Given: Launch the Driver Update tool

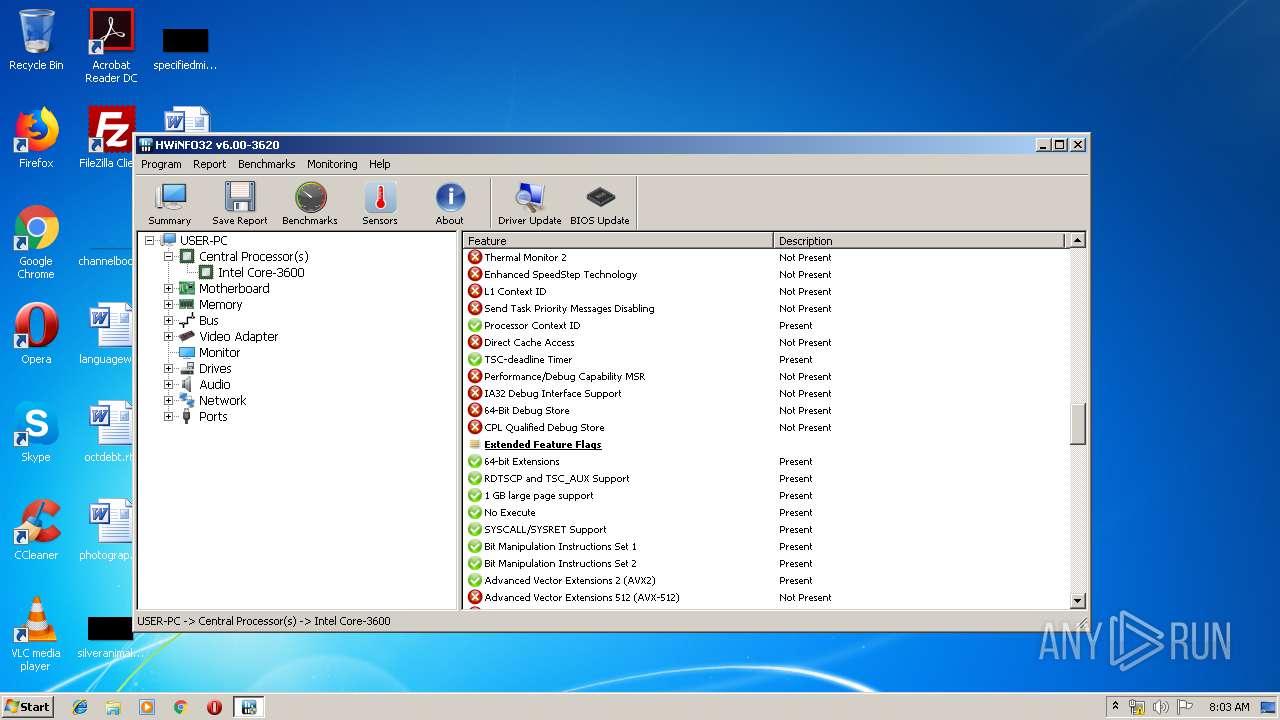Looking at the screenshot, I should 530,203.
